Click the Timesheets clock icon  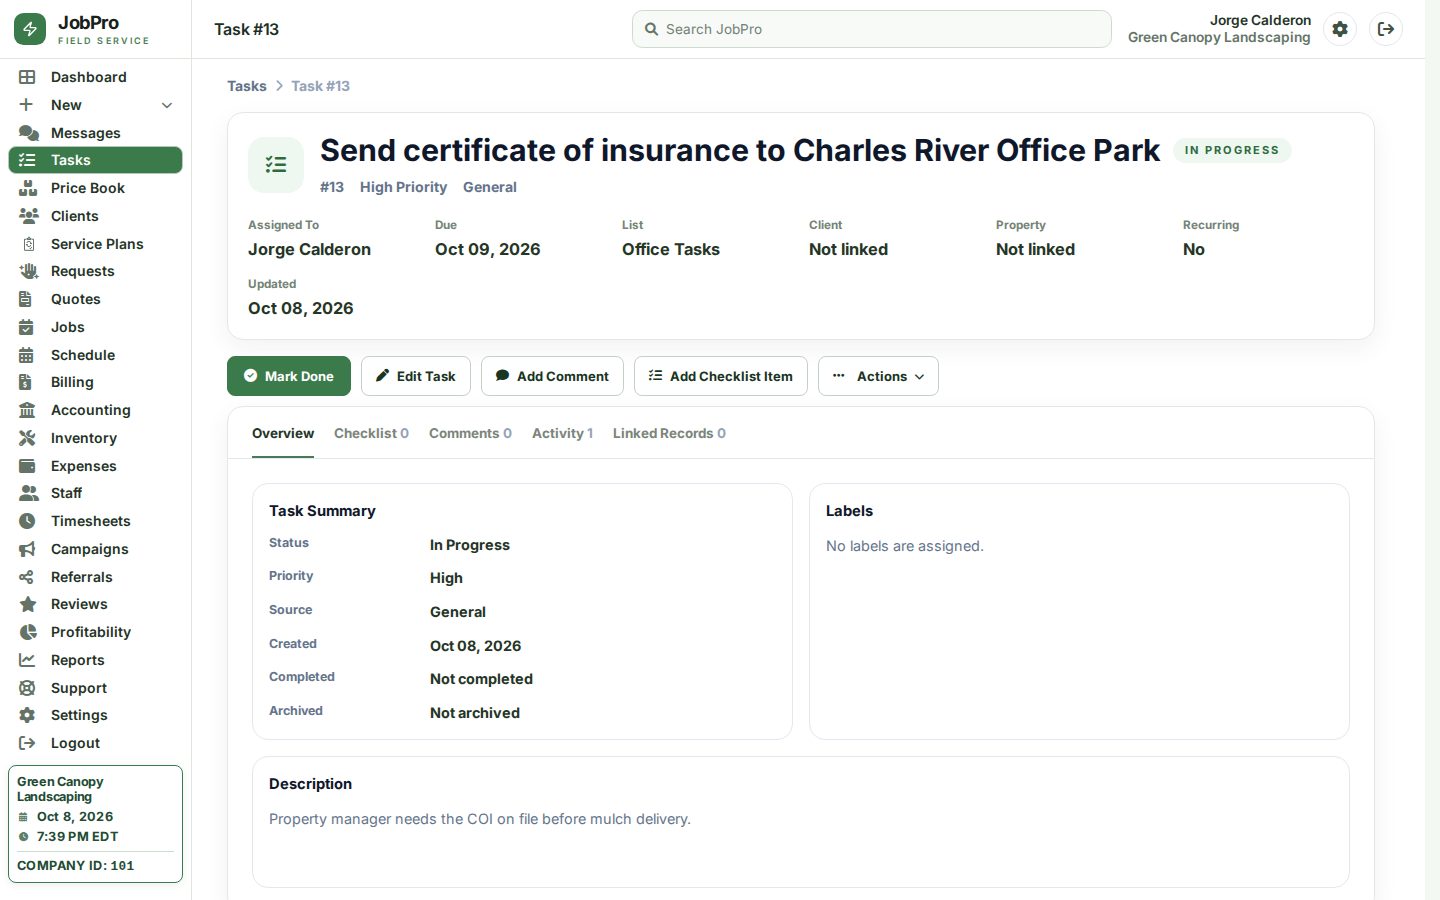pyautogui.click(x=27, y=521)
